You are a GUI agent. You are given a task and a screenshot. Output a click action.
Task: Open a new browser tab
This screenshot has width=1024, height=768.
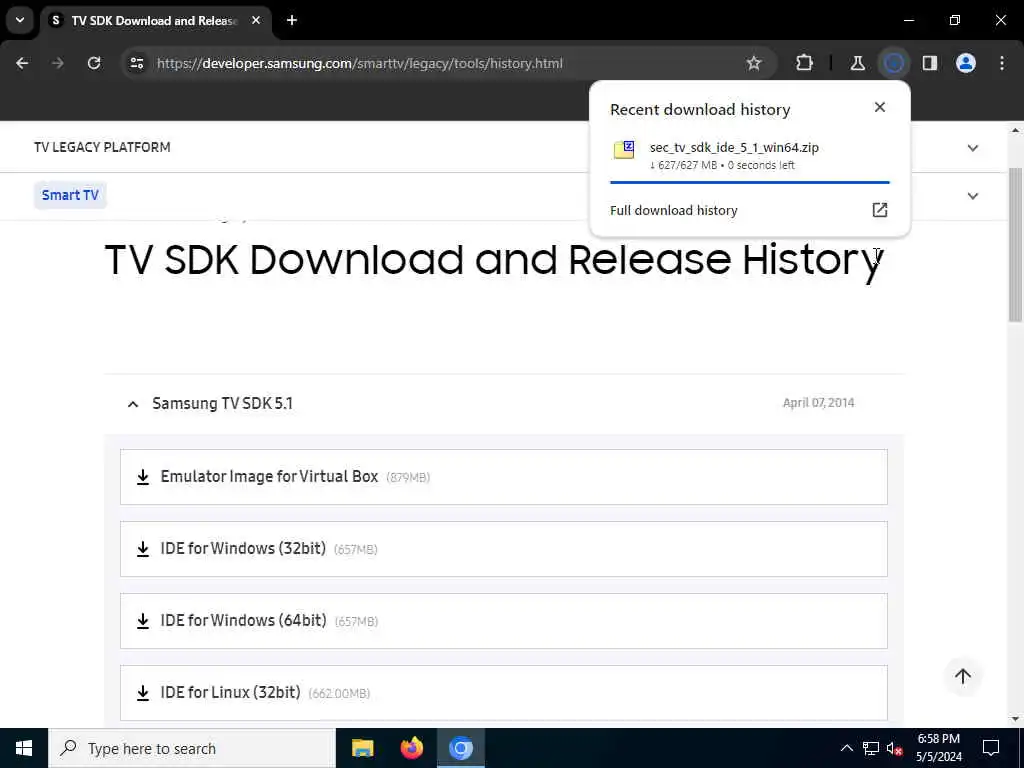(292, 20)
